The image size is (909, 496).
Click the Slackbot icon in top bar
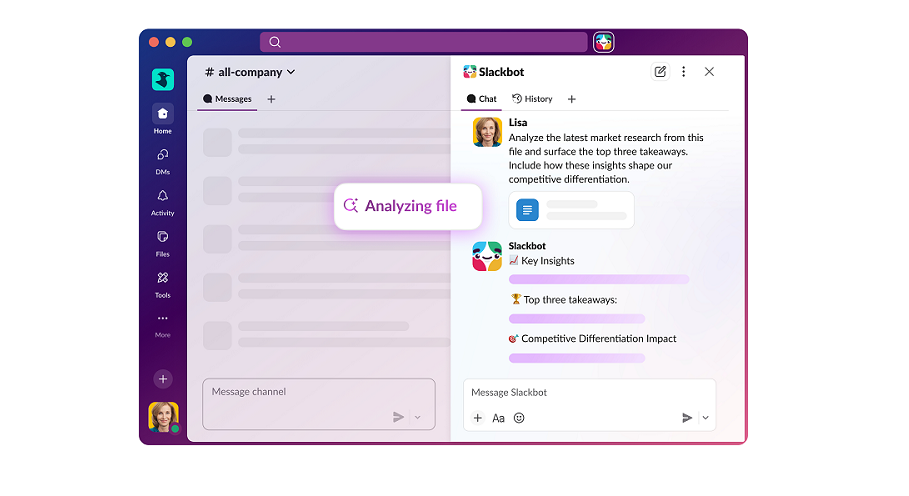[603, 42]
